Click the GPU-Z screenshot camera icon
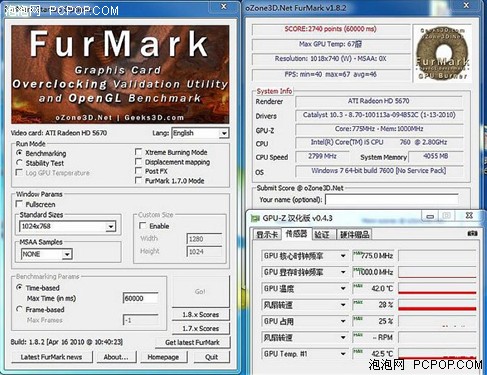The image size is (487, 375). pos(472,234)
